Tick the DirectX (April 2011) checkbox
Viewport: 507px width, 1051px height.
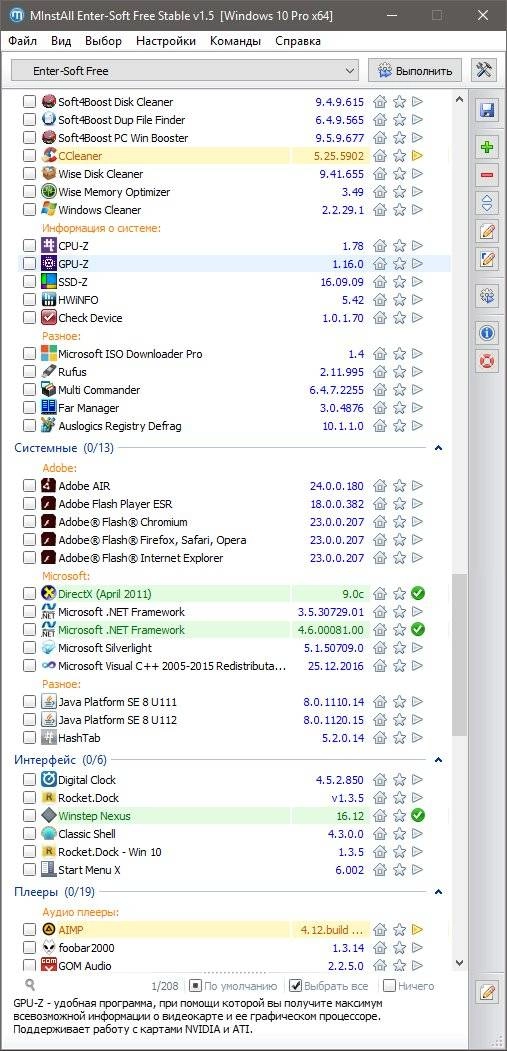point(29,594)
